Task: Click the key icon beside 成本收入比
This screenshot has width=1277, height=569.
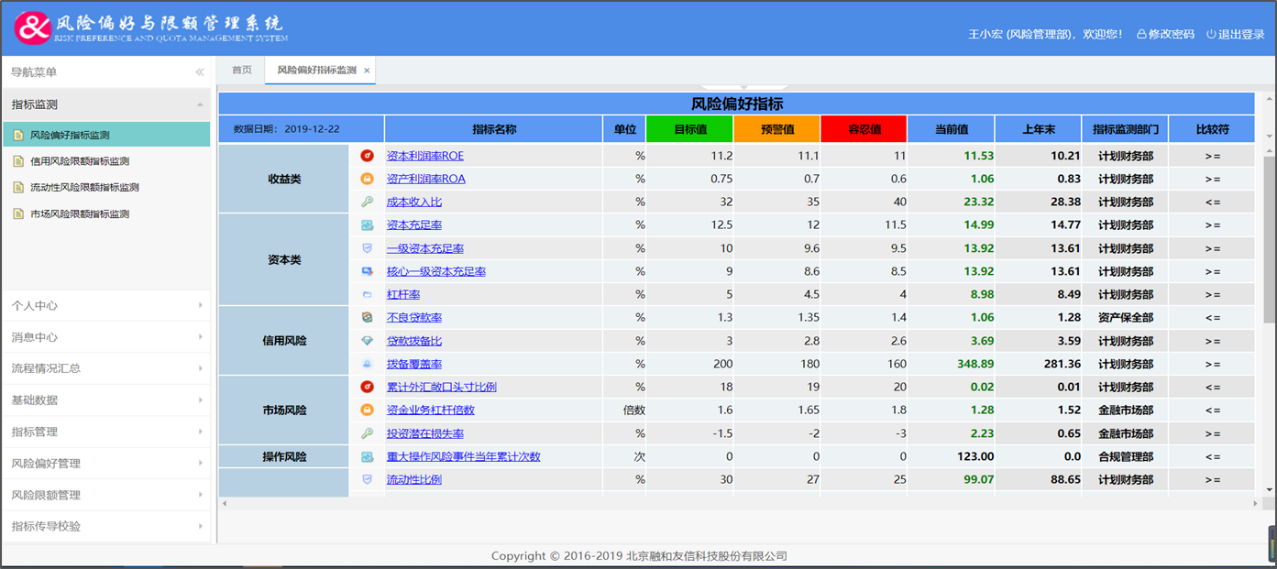Action: (367, 202)
